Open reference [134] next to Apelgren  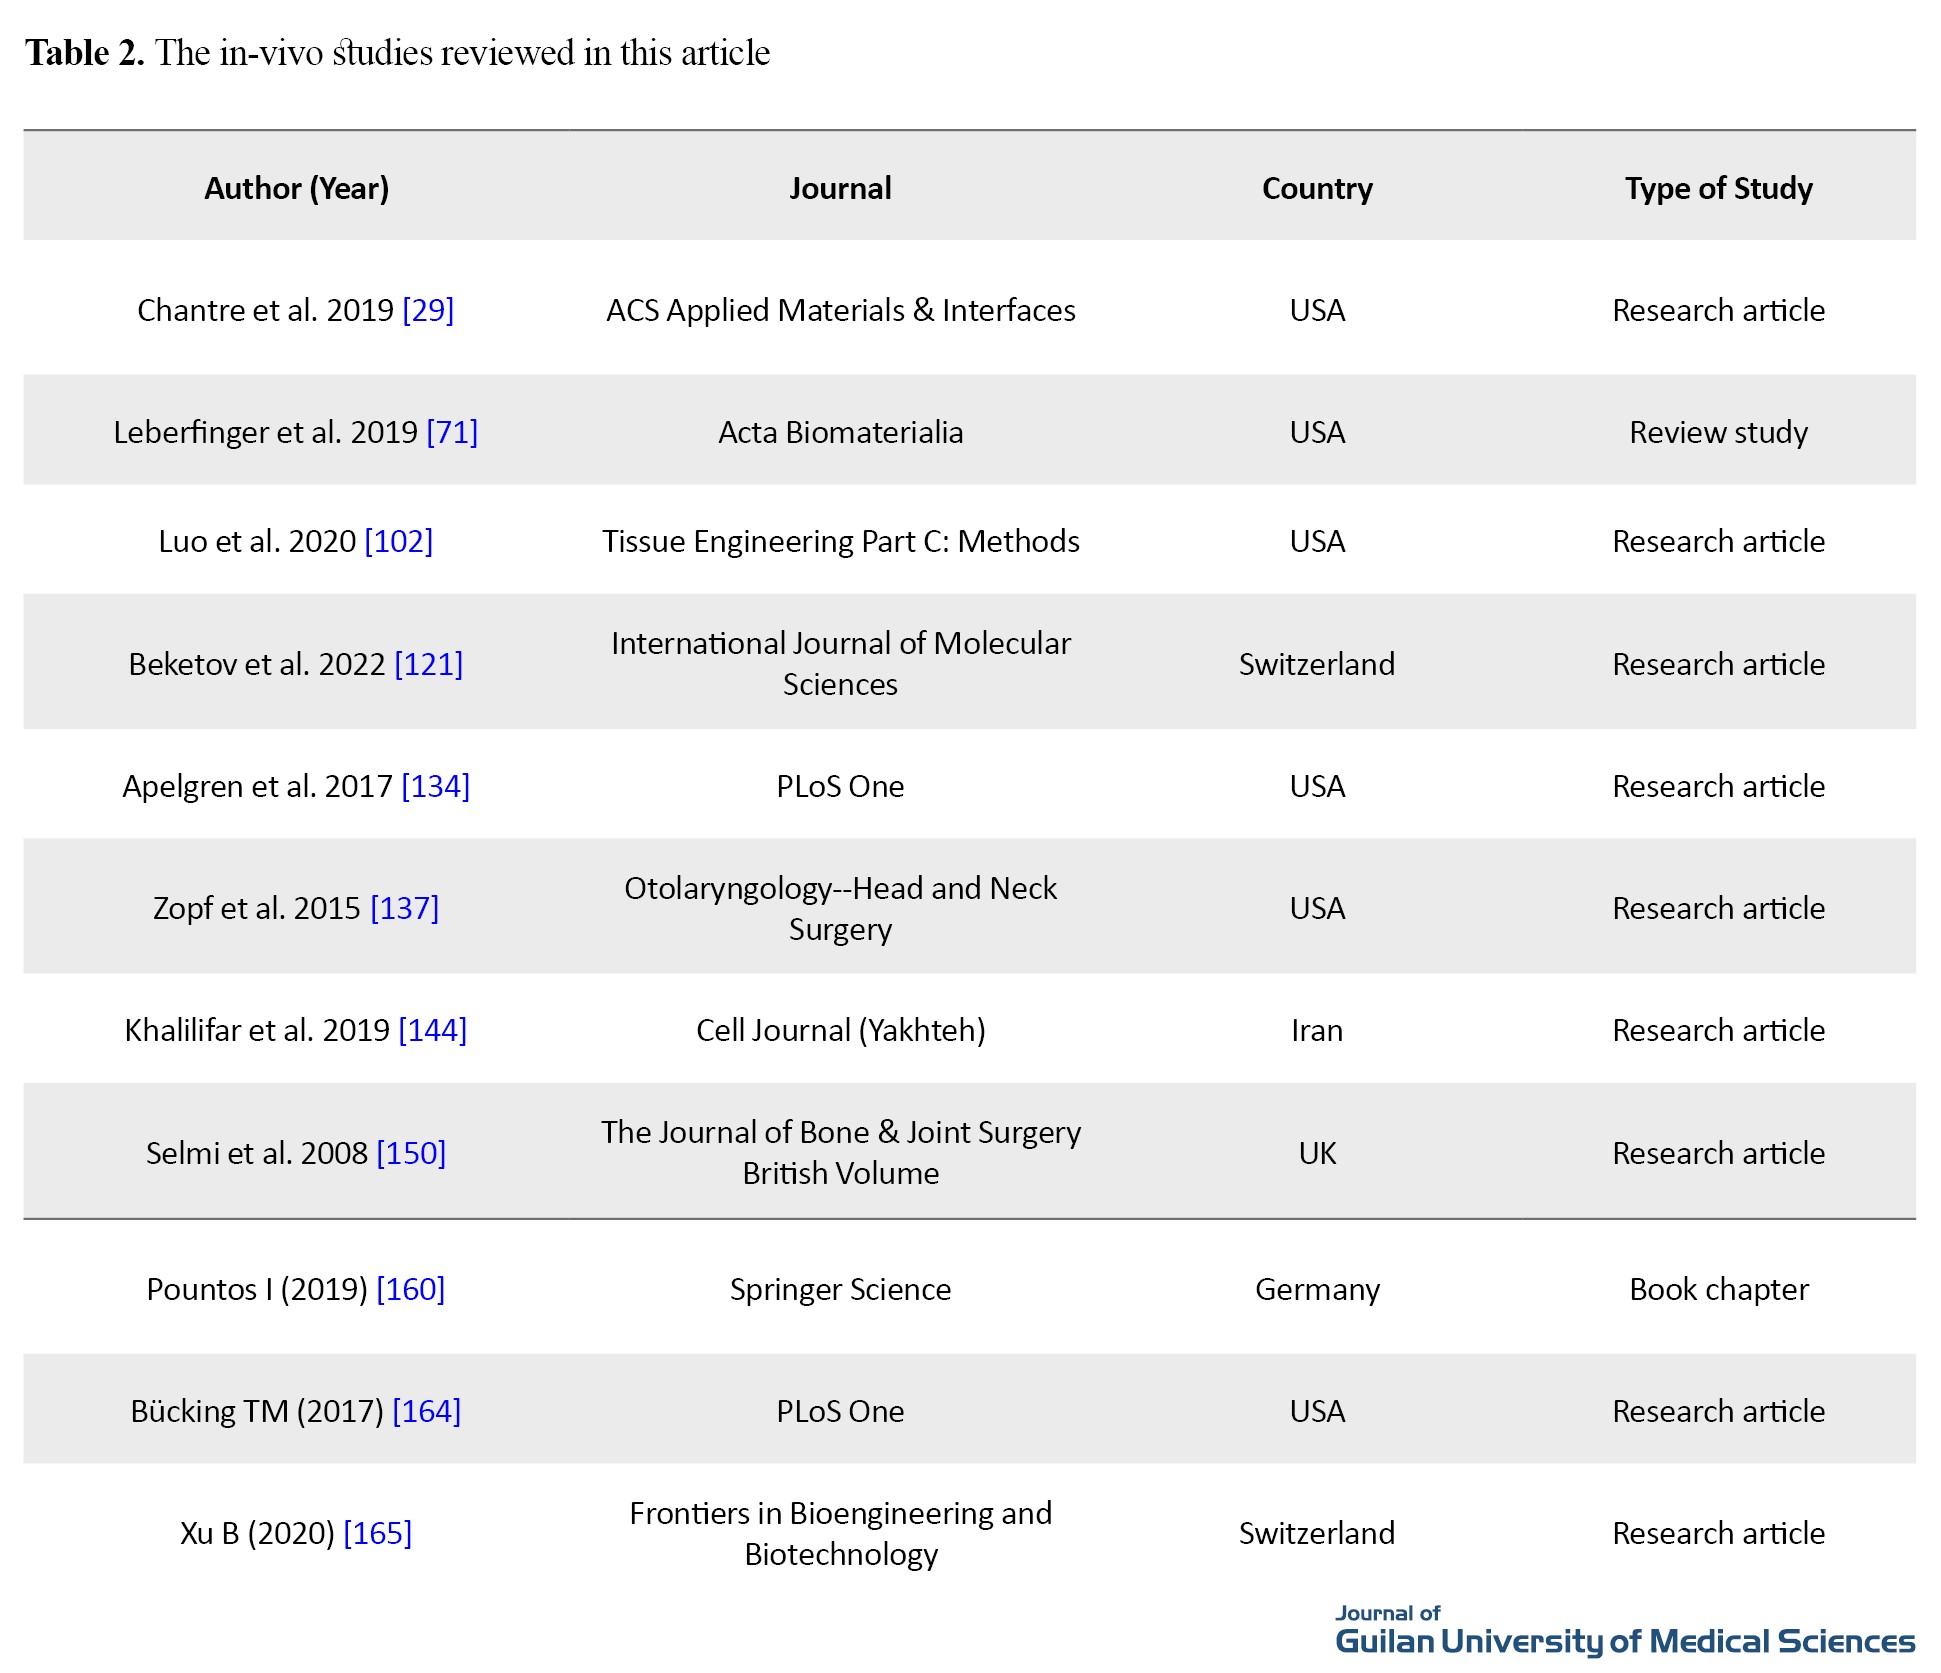(435, 786)
